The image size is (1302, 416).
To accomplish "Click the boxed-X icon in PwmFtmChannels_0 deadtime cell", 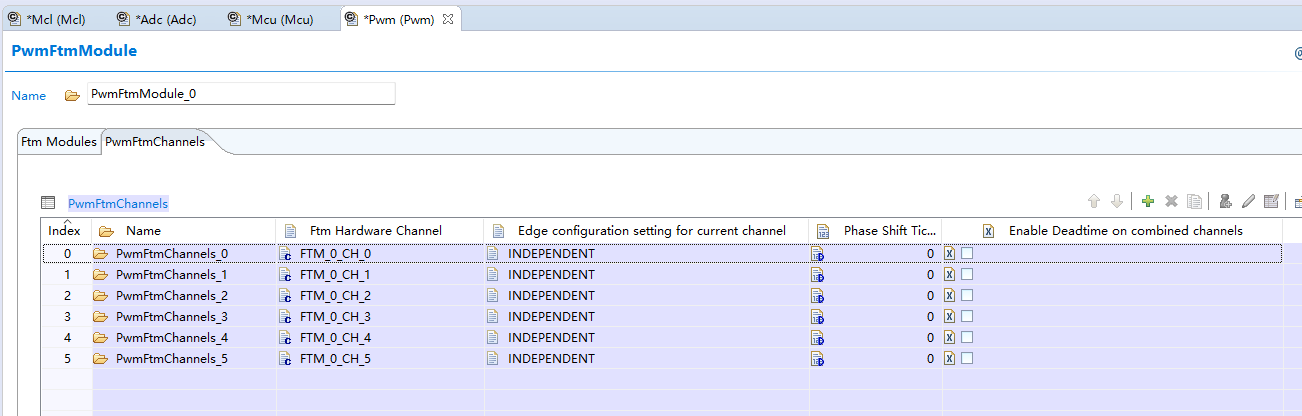I will 950,254.
